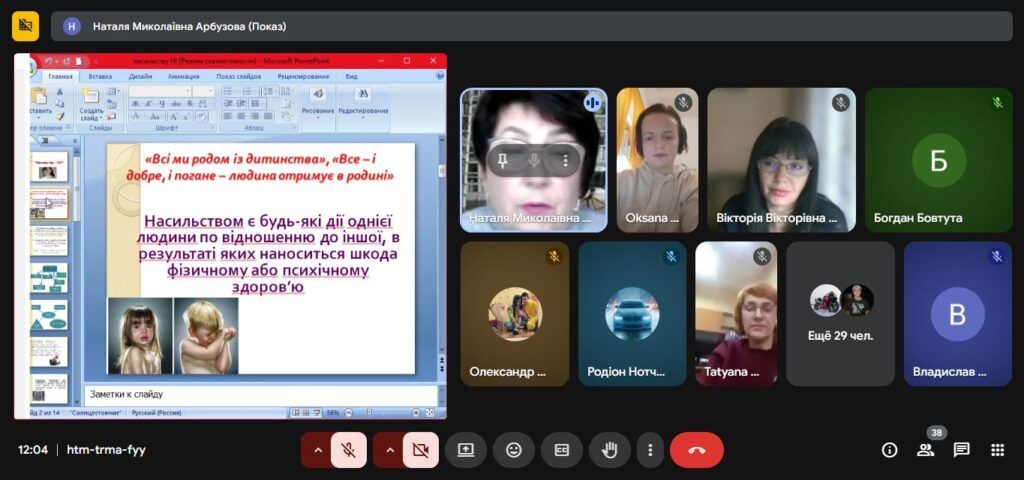Open the chat messages panel
The image size is (1024, 480).
point(961,450)
